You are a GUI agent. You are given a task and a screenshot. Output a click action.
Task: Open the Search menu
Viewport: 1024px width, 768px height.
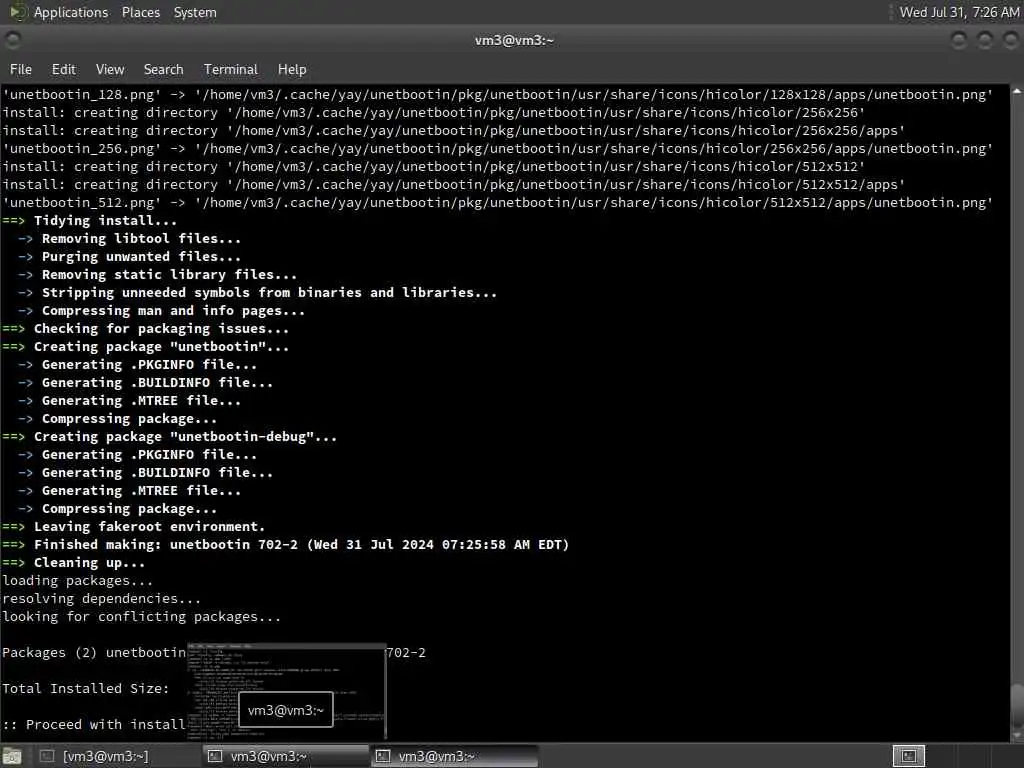tap(163, 69)
